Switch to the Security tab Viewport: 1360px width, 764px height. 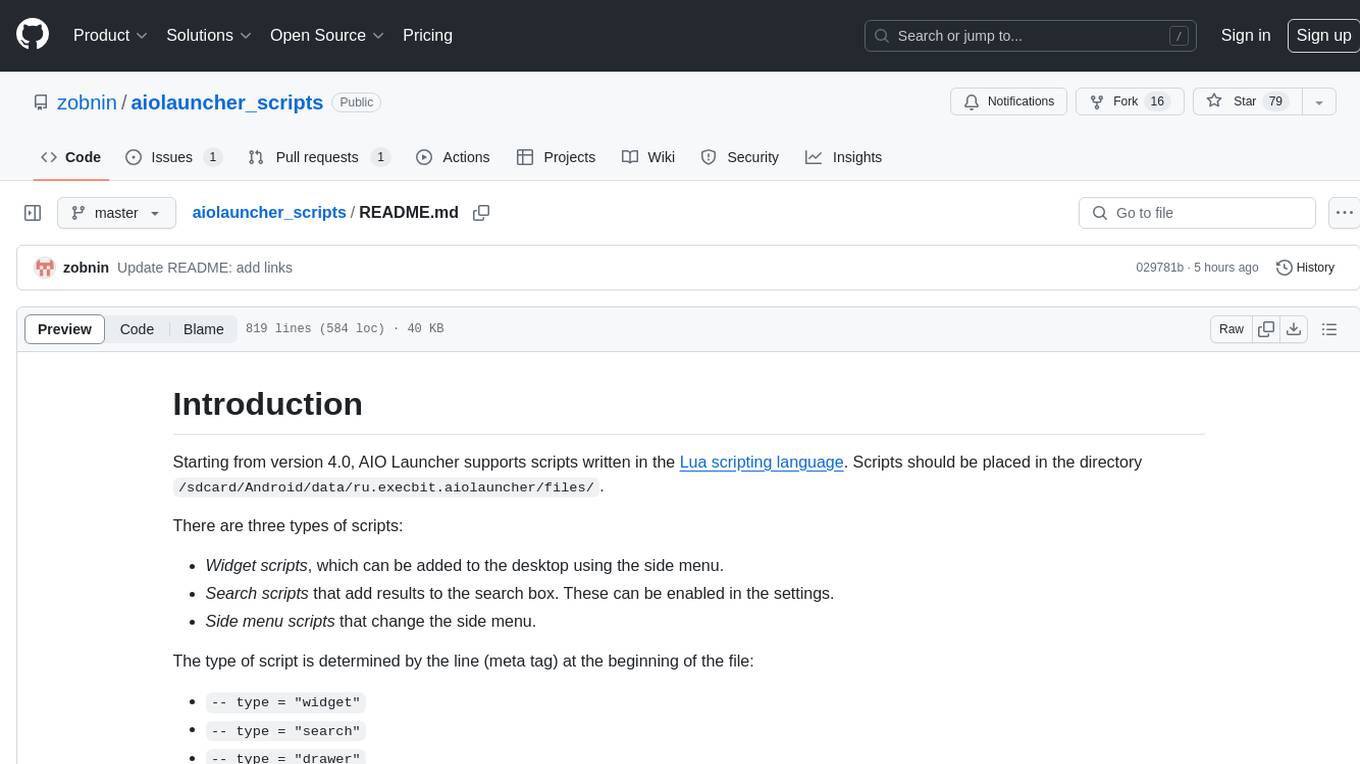pyautogui.click(x=740, y=157)
